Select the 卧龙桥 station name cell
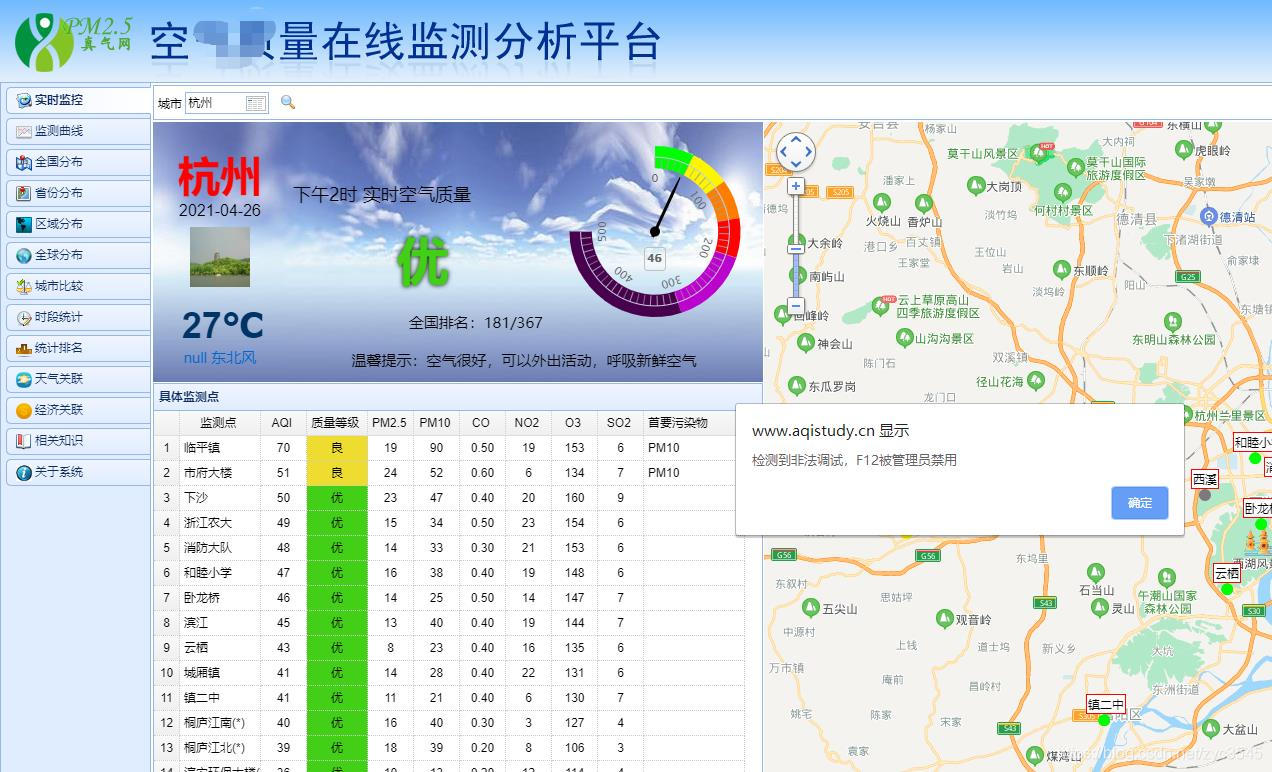This screenshot has height=772, width=1272. [x=219, y=598]
